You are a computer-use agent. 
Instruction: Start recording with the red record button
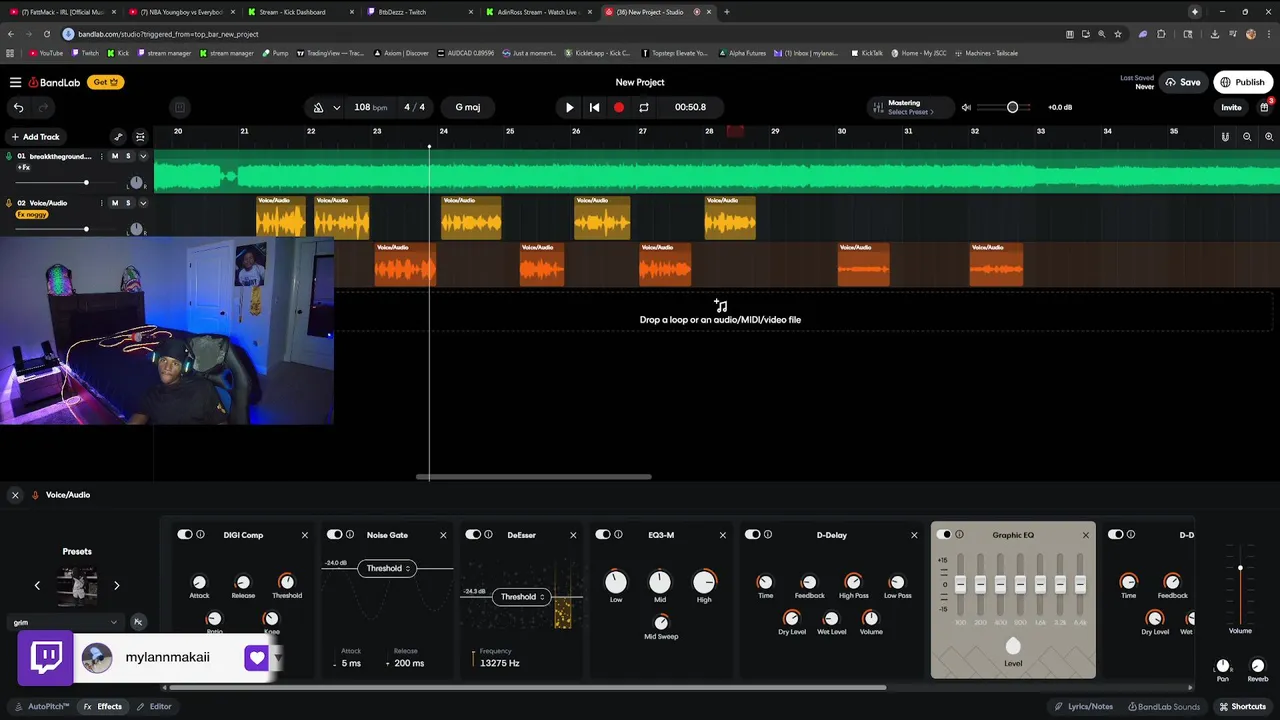point(619,107)
